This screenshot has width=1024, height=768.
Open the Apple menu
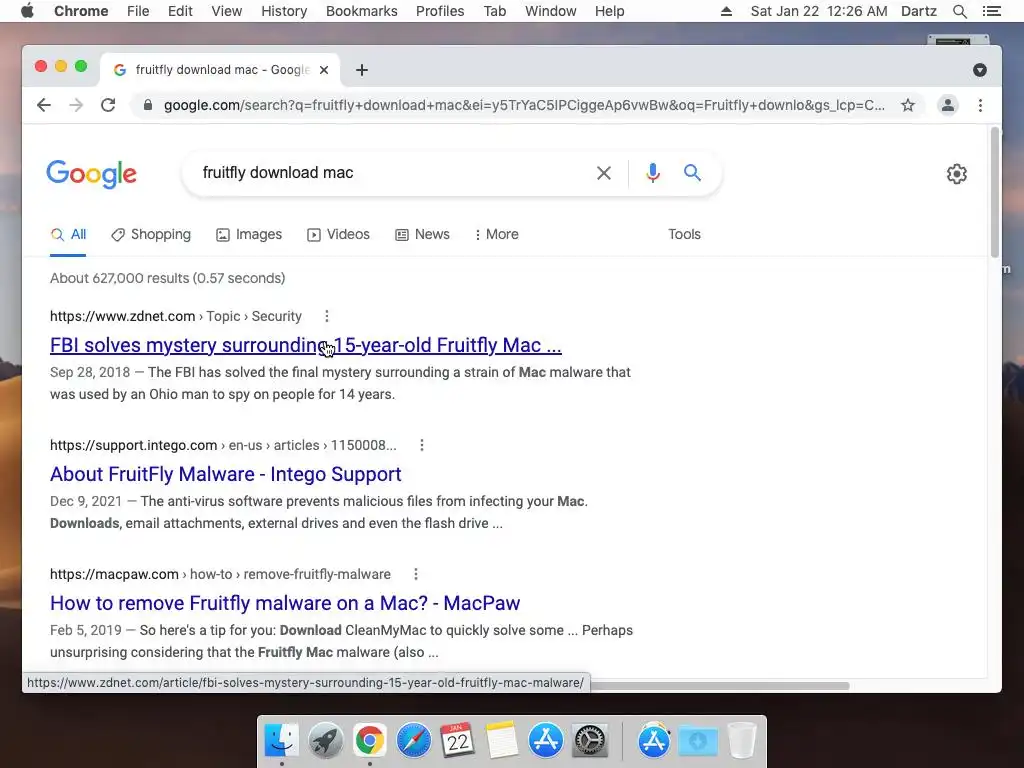click(x=27, y=11)
